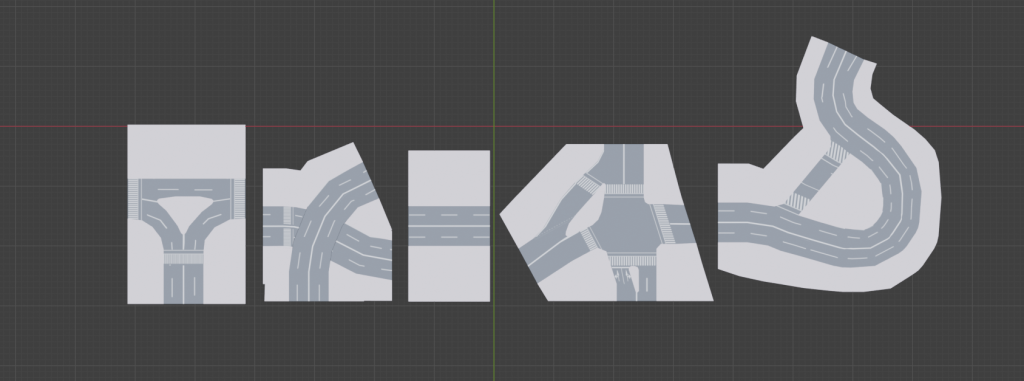Image resolution: width=1024 pixels, height=381 pixels.
Task: Click the top crosswalk of the hexagonal intersection
Action: pyautogui.click(x=625, y=189)
